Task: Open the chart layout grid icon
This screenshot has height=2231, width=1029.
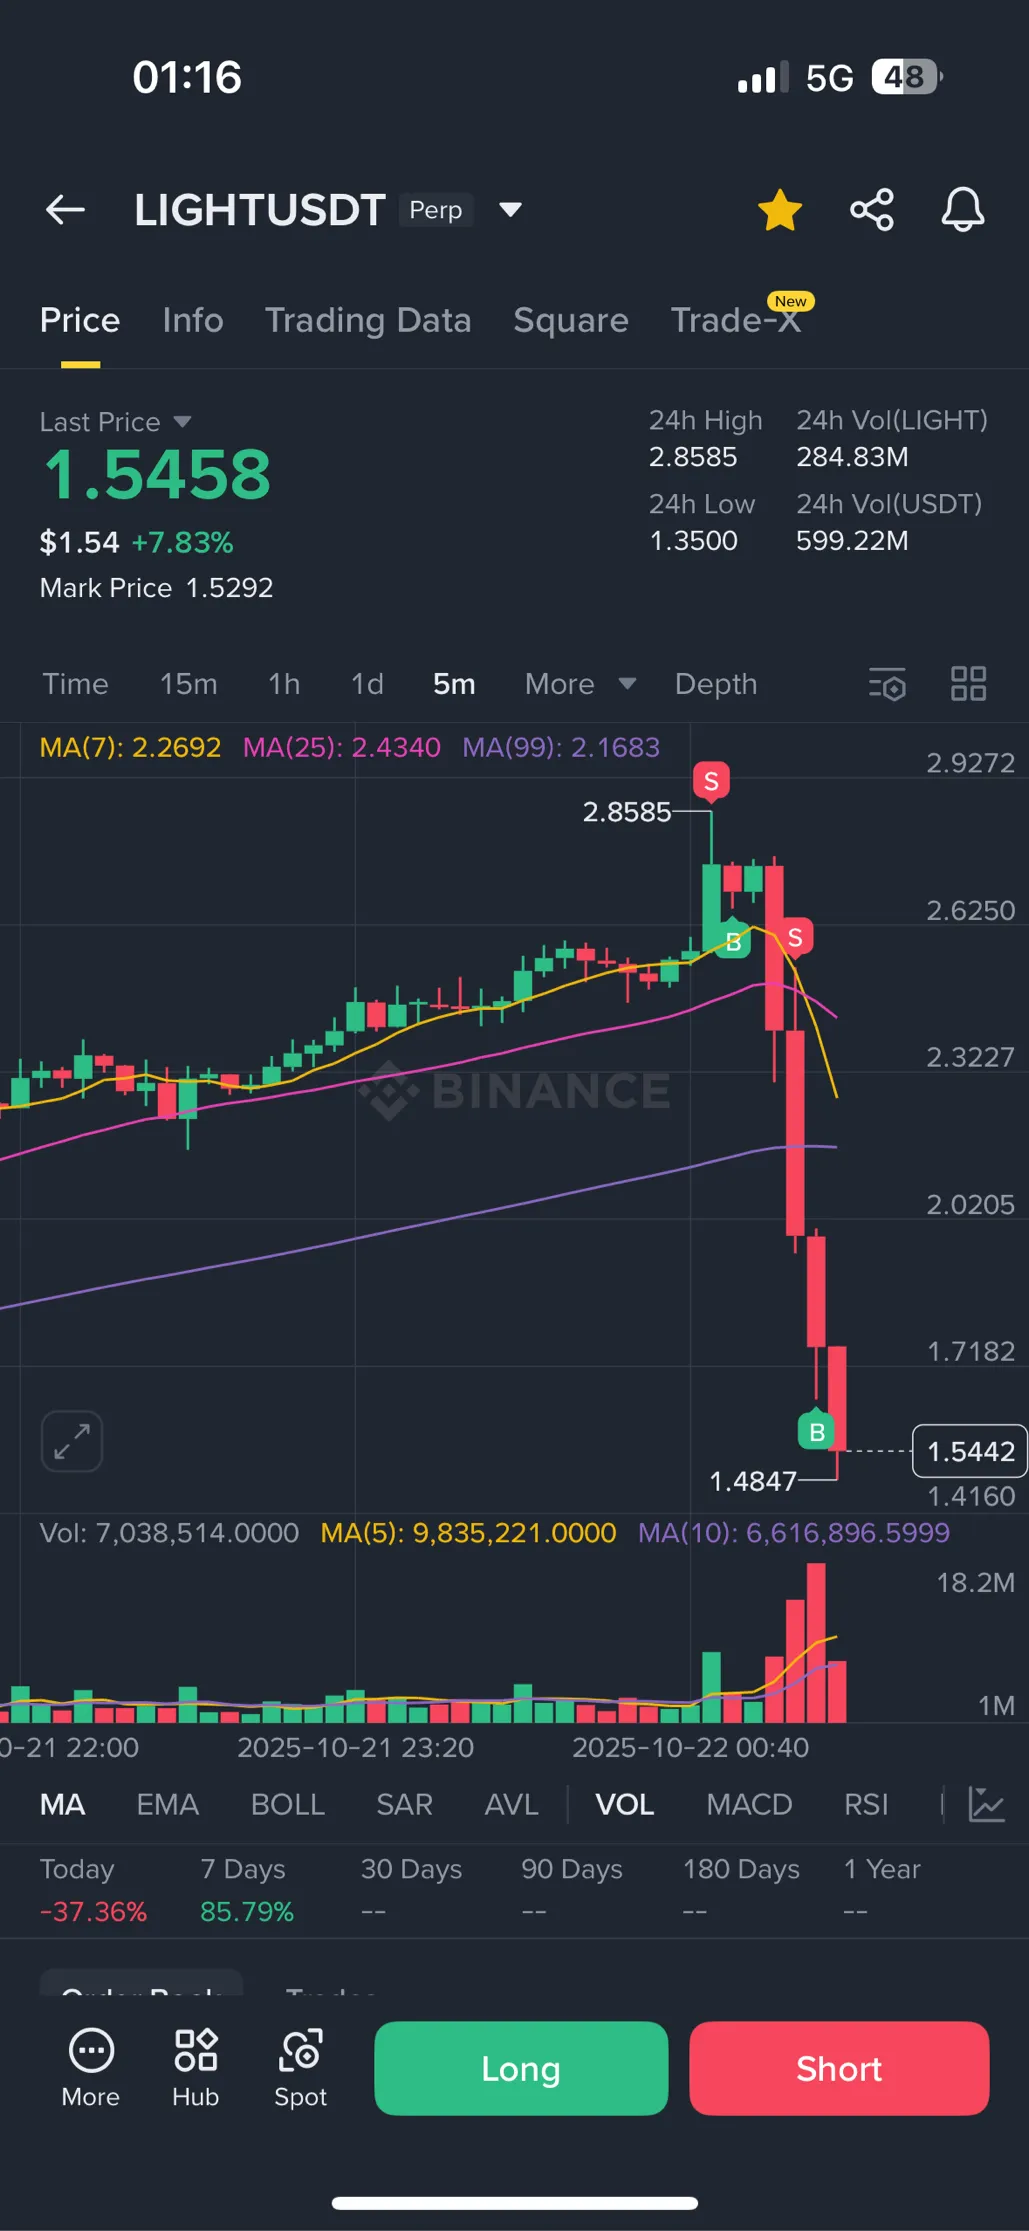Action: point(968,685)
